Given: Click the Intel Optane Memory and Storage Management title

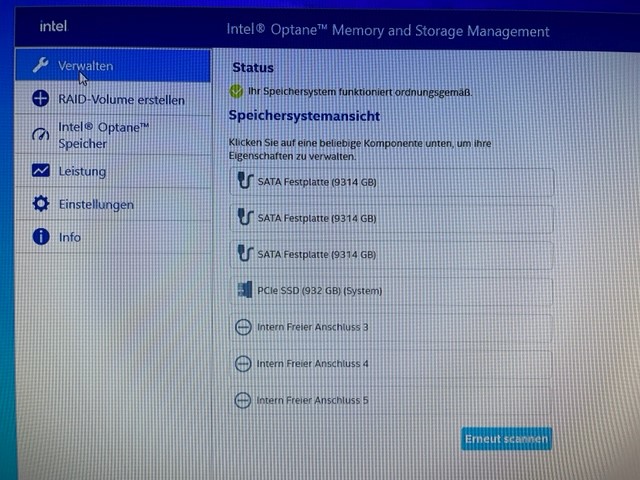Looking at the screenshot, I should point(388,31).
